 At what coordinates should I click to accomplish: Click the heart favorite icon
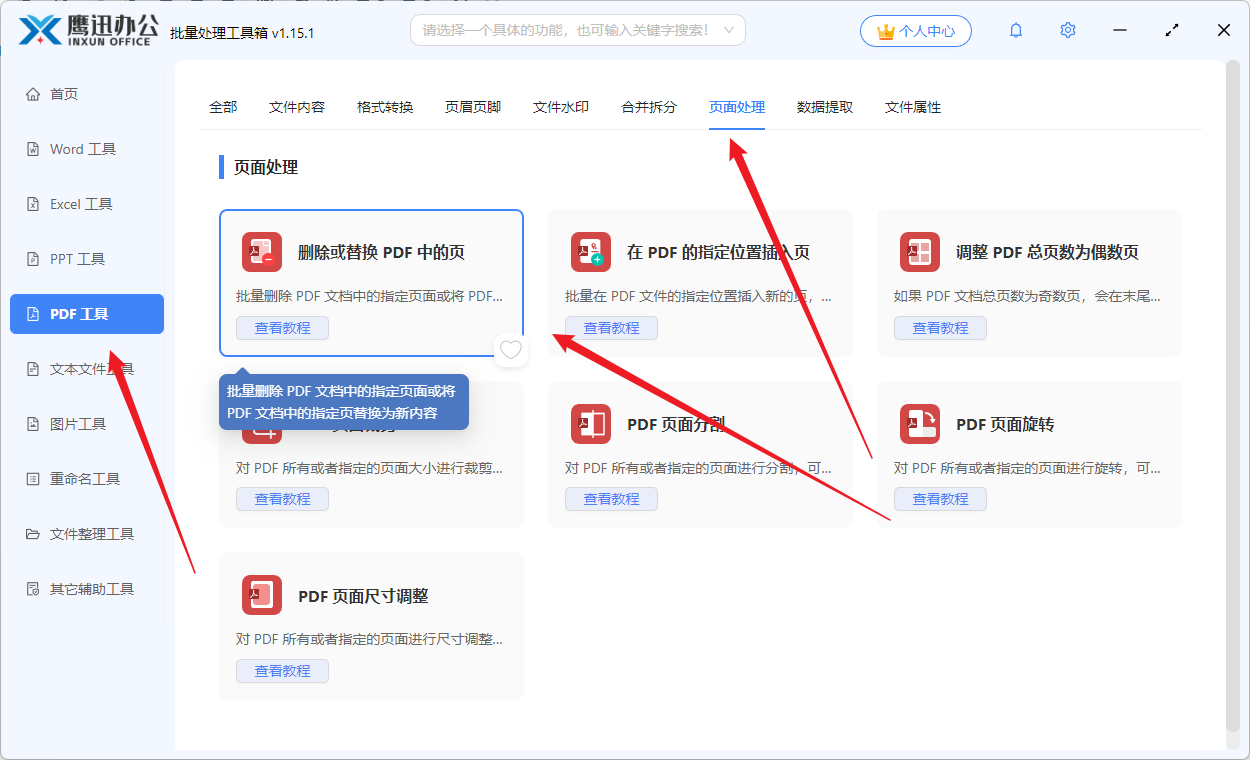tap(511, 350)
